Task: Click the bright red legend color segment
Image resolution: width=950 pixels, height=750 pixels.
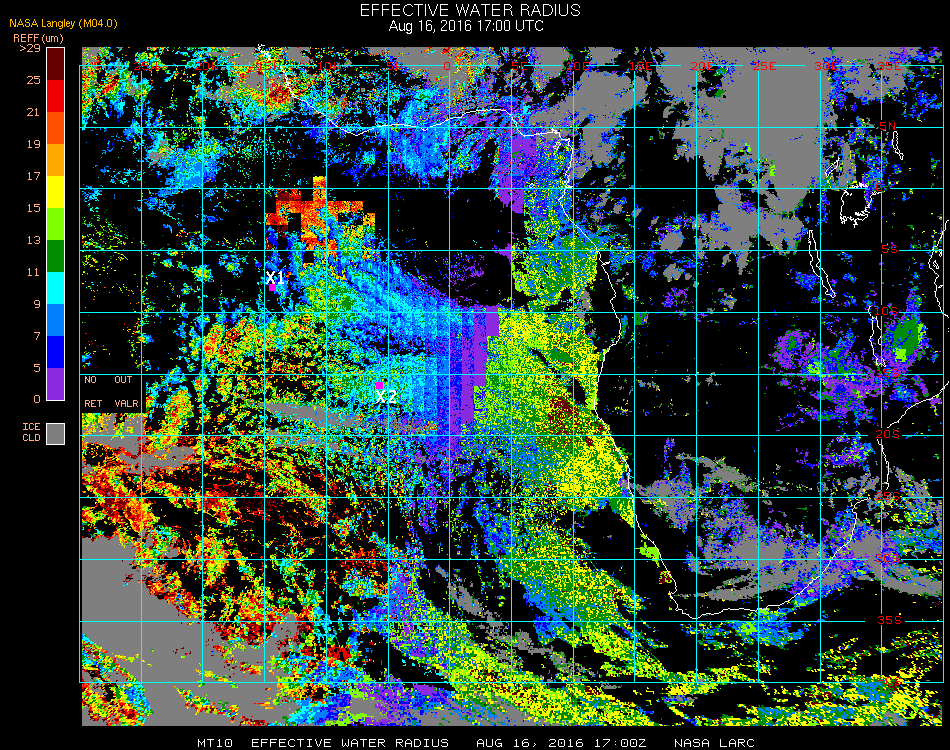Action: [56, 96]
